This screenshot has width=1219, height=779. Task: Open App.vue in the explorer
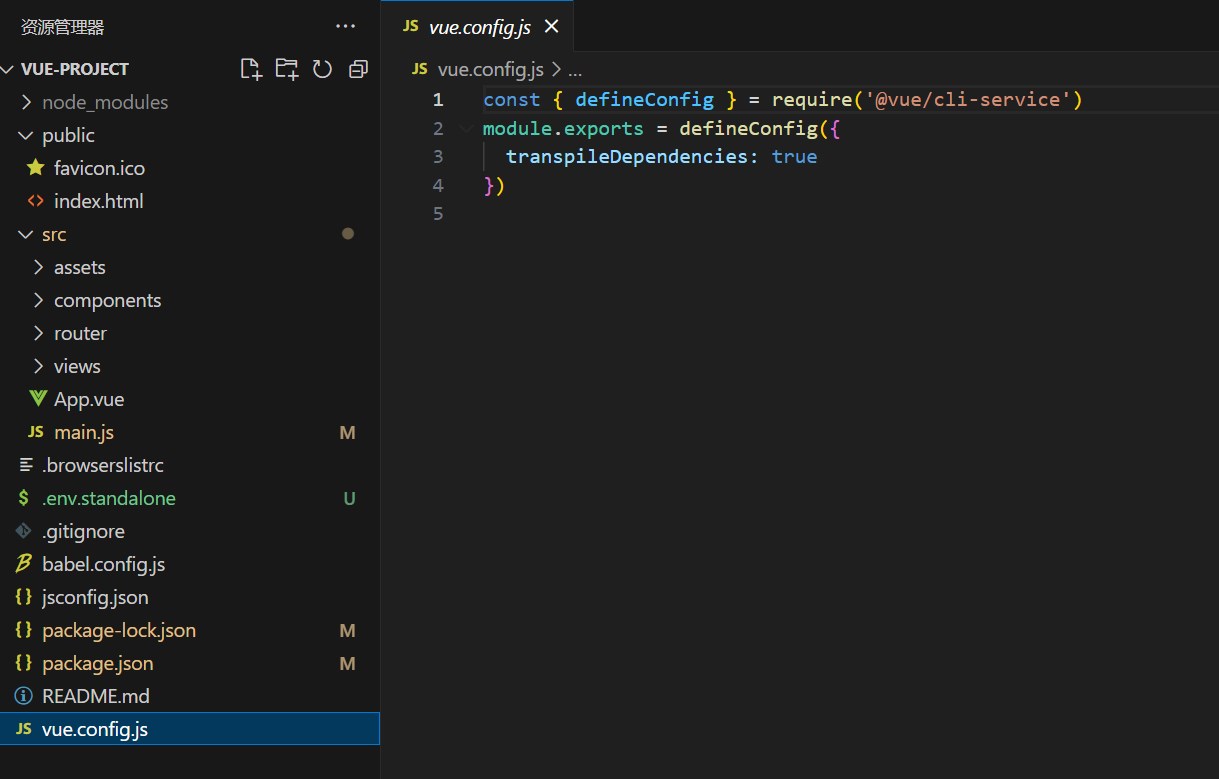point(89,399)
